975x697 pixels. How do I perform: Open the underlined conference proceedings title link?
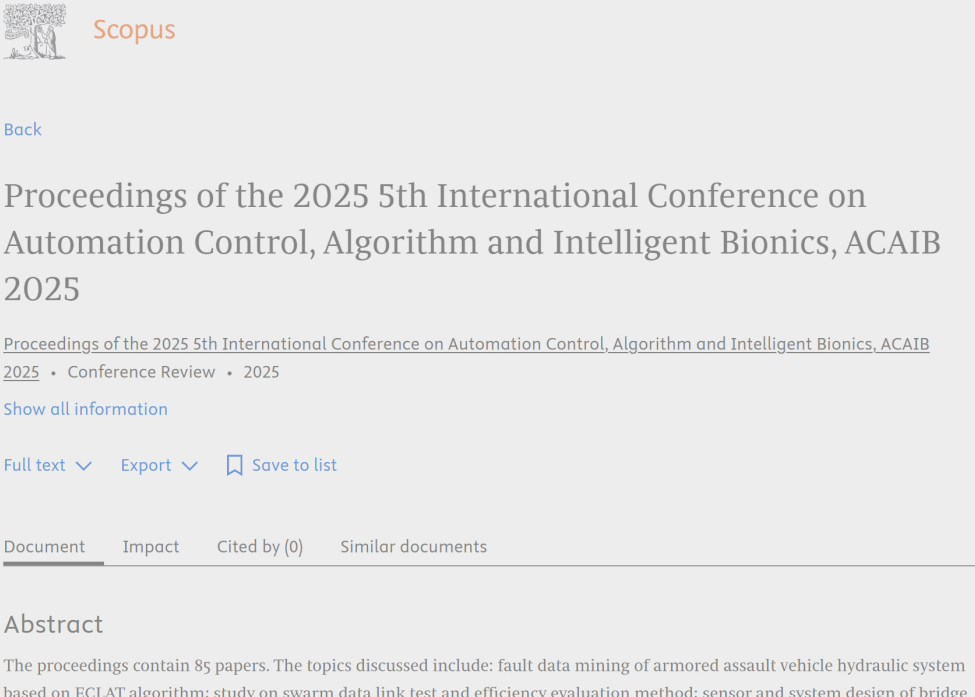466,343
